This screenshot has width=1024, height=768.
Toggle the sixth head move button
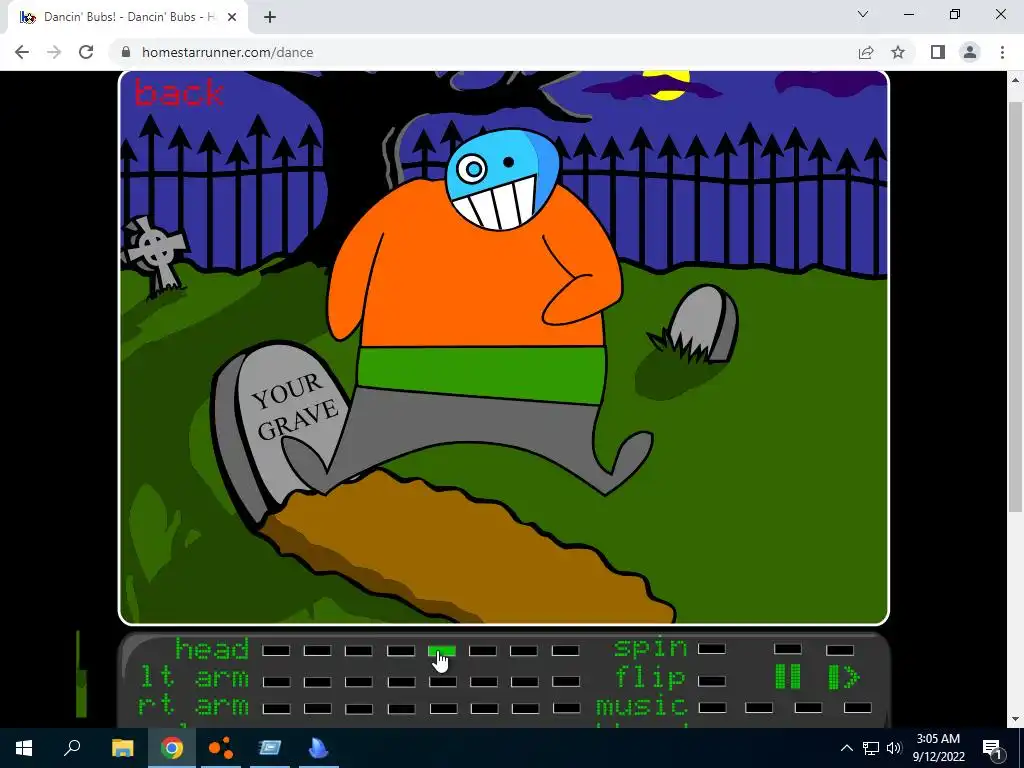point(483,650)
